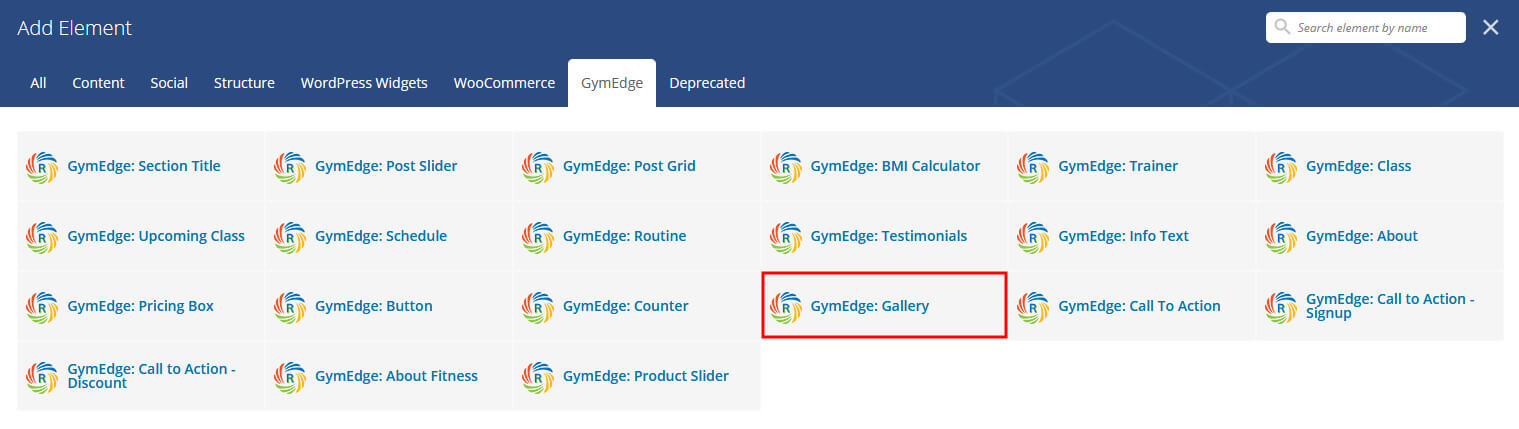This screenshot has height=429, width=1519.
Task: Open the WooCommerce tab
Action: point(504,83)
